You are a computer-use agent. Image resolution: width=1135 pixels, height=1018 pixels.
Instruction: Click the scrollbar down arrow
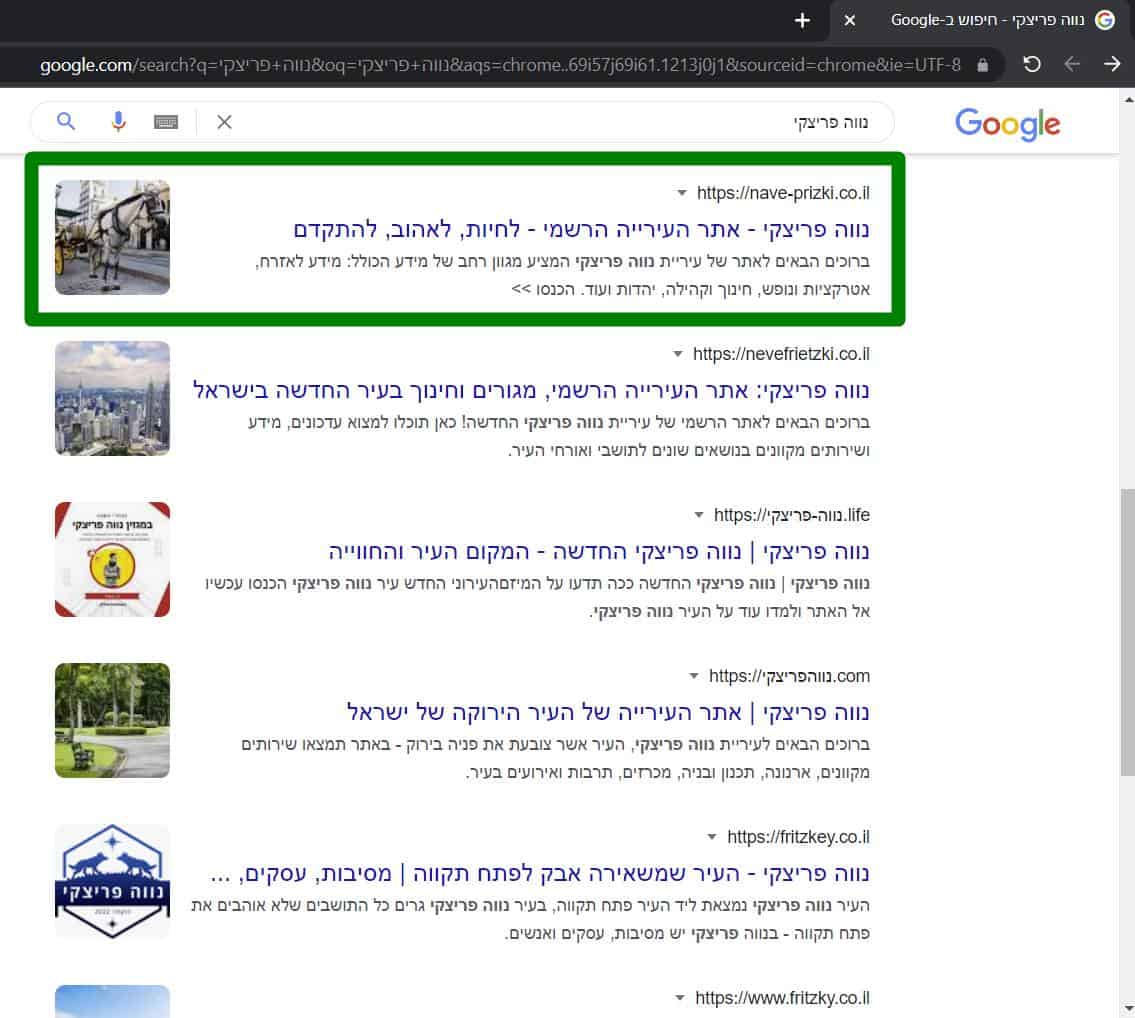1128,1008
